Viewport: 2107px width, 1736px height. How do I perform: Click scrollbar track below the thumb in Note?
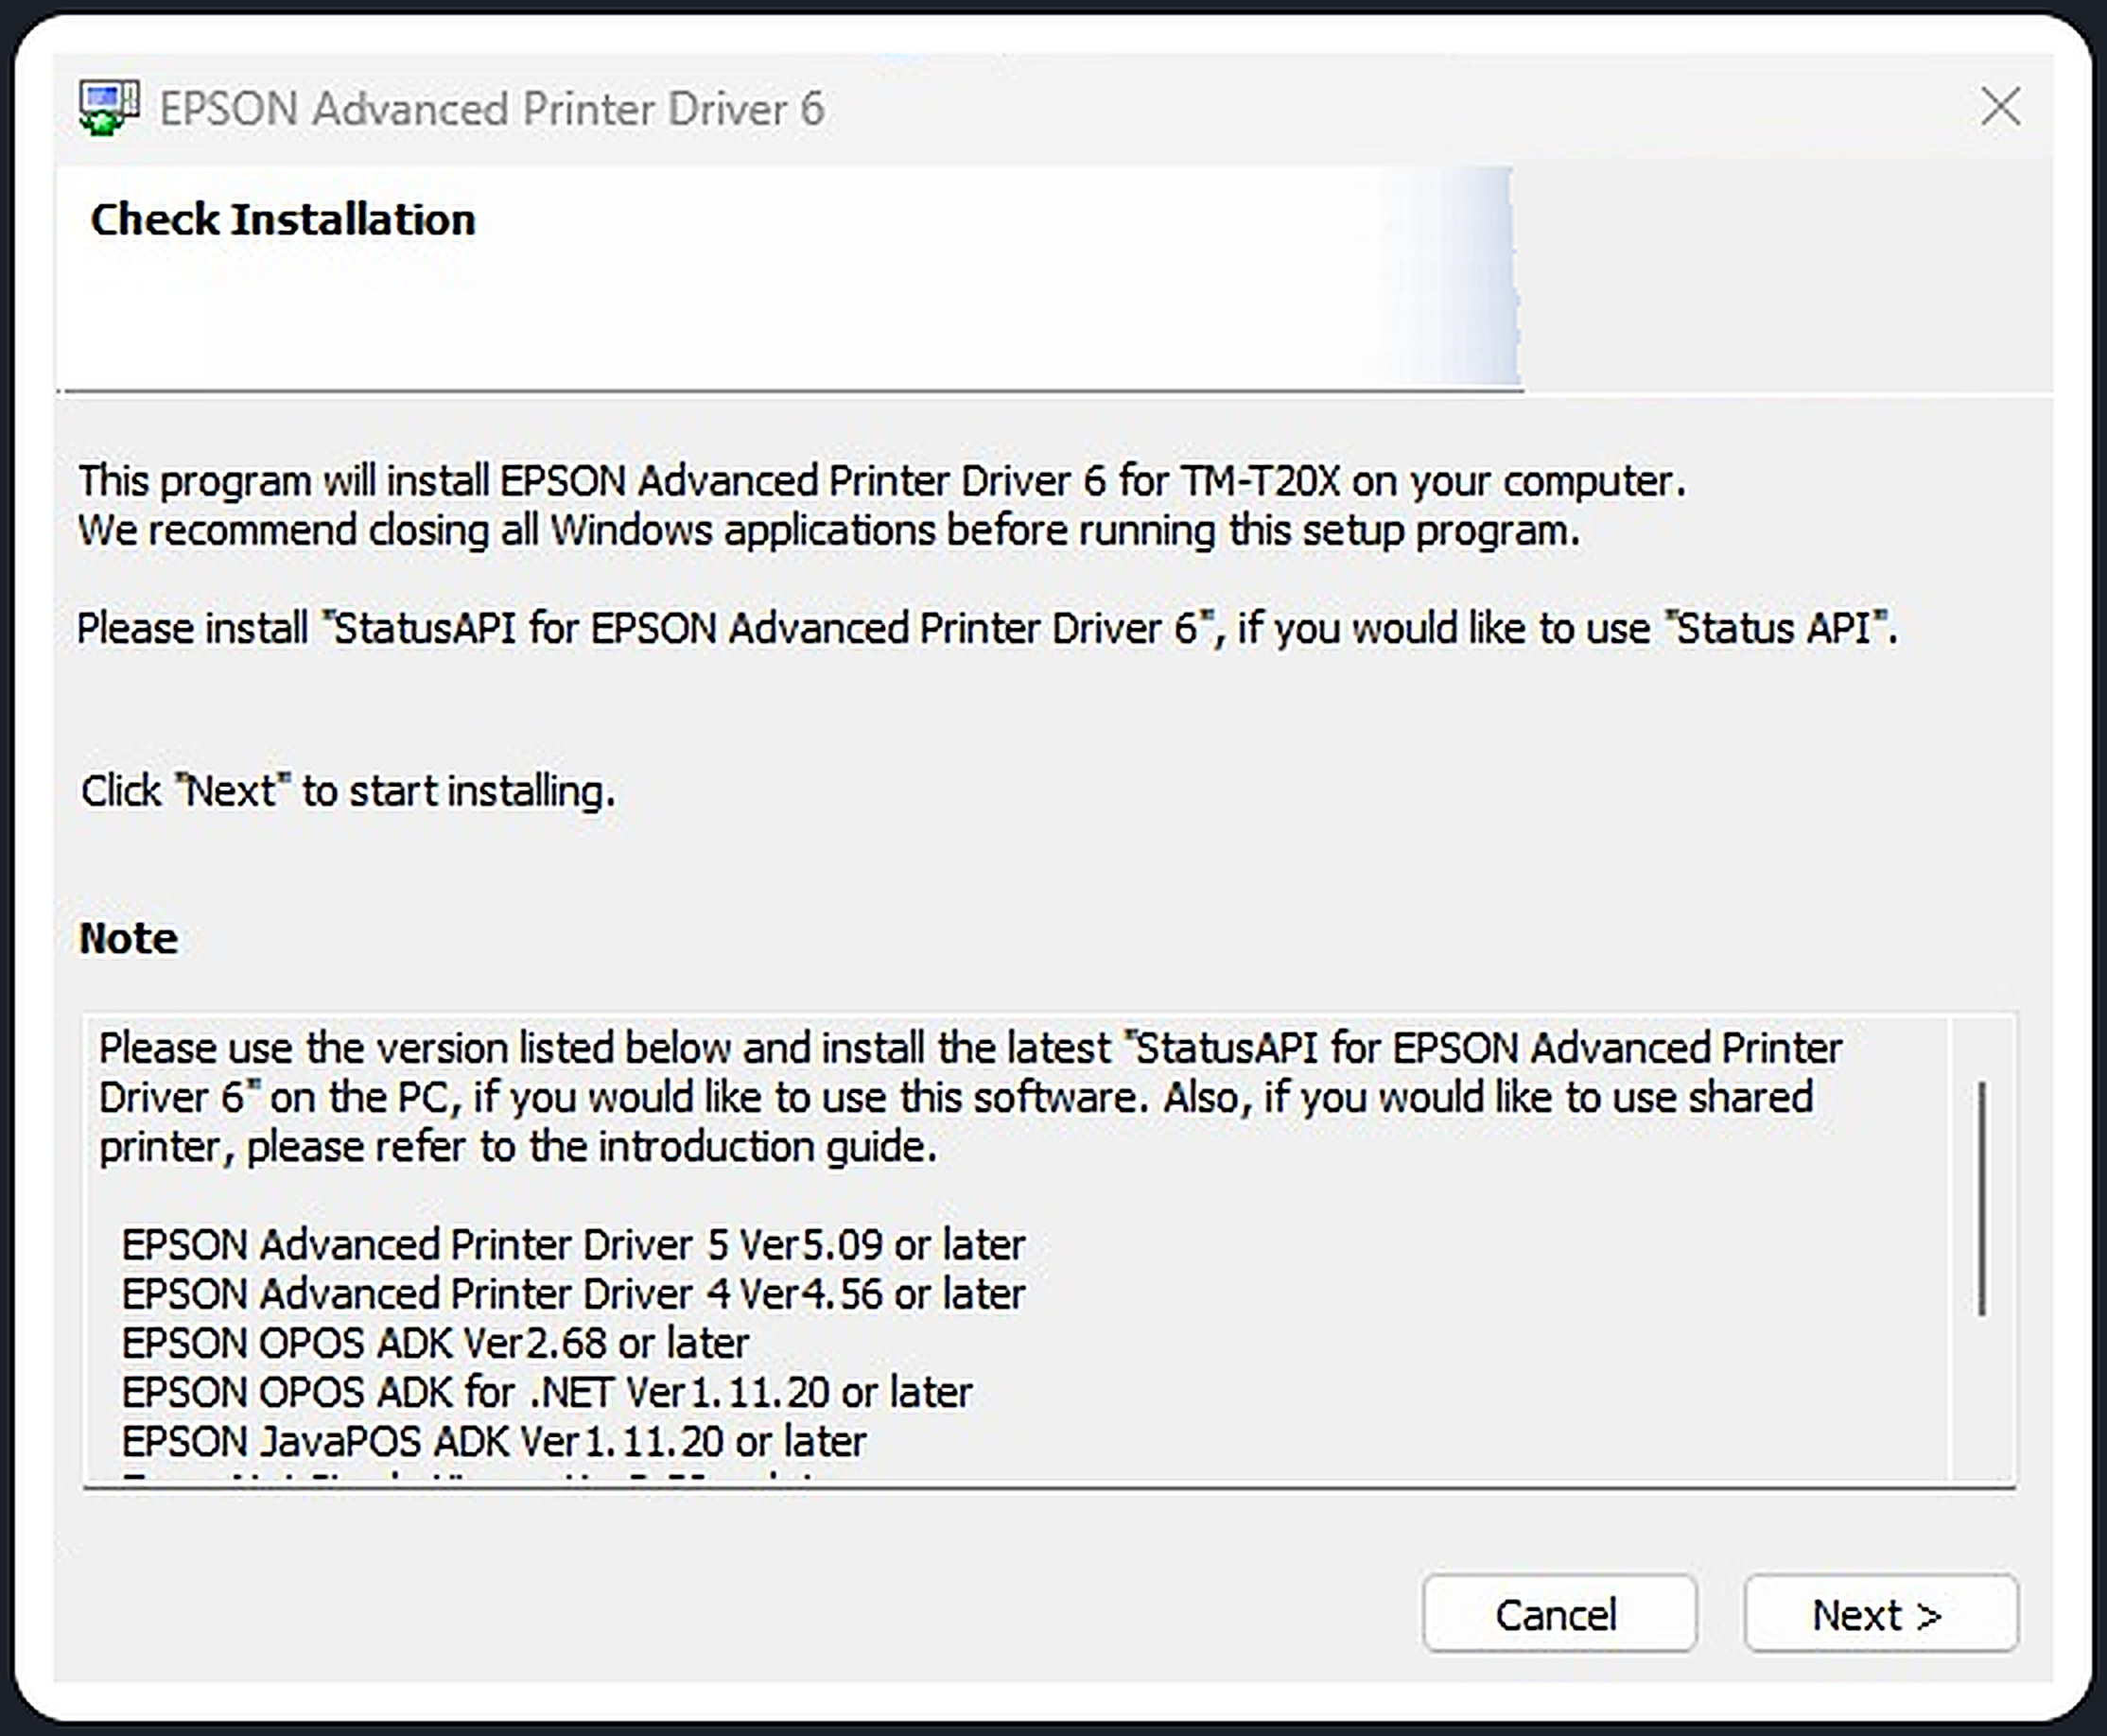click(x=1983, y=1398)
